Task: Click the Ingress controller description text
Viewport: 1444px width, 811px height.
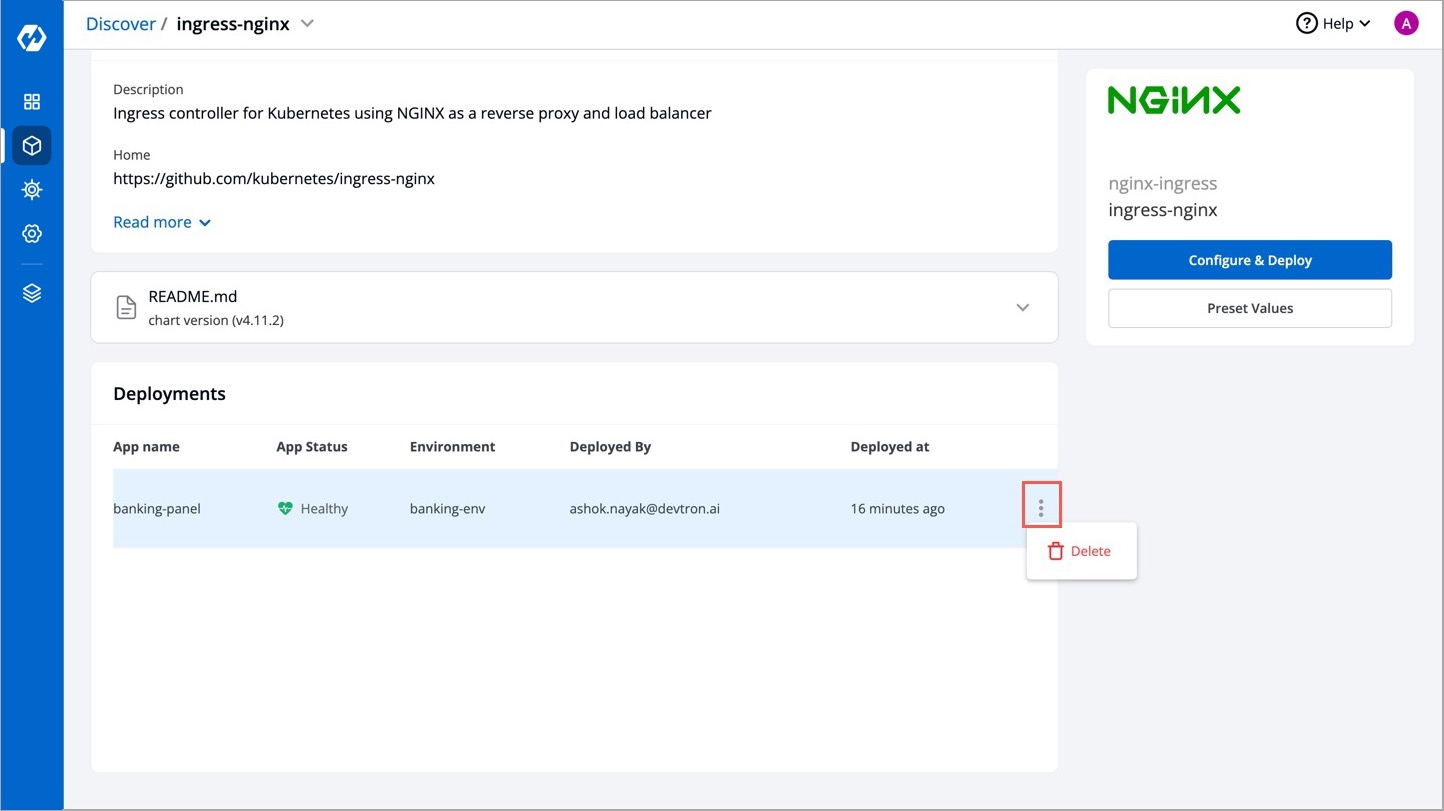Action: tap(412, 113)
